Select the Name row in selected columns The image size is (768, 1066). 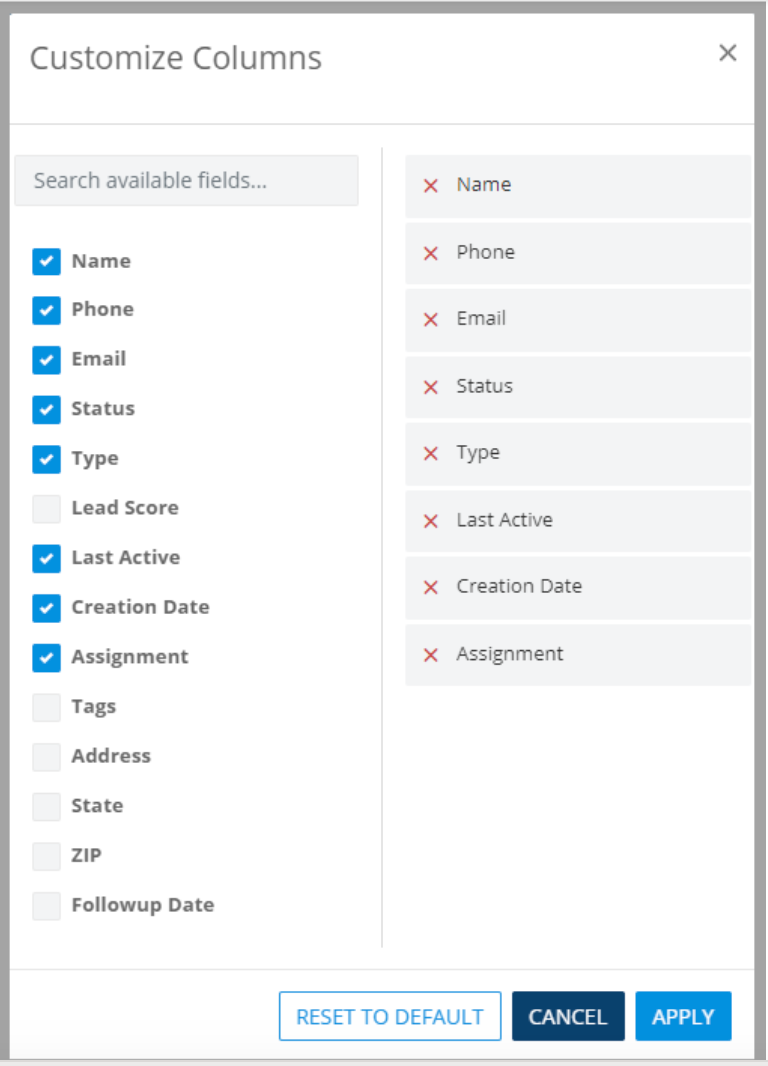pyautogui.click(x=578, y=186)
